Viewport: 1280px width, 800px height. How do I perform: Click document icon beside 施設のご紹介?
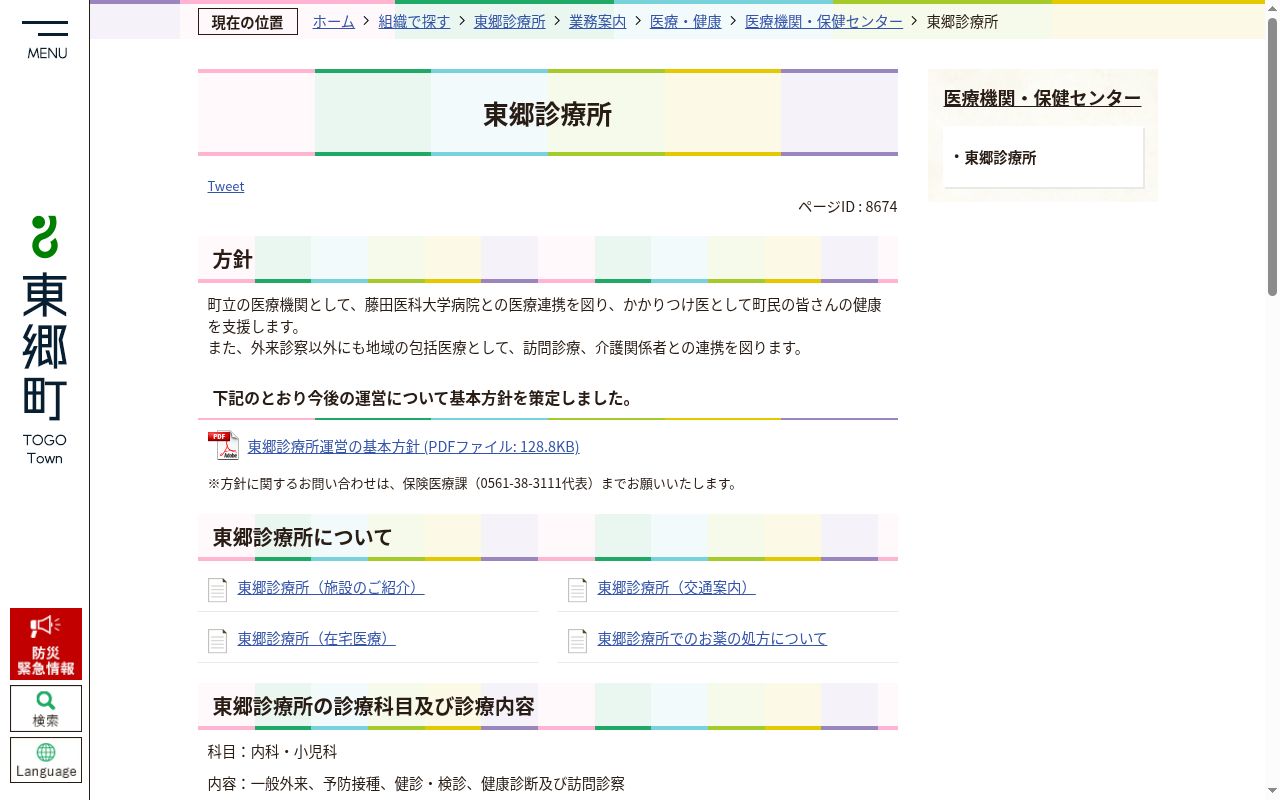pyautogui.click(x=217, y=589)
